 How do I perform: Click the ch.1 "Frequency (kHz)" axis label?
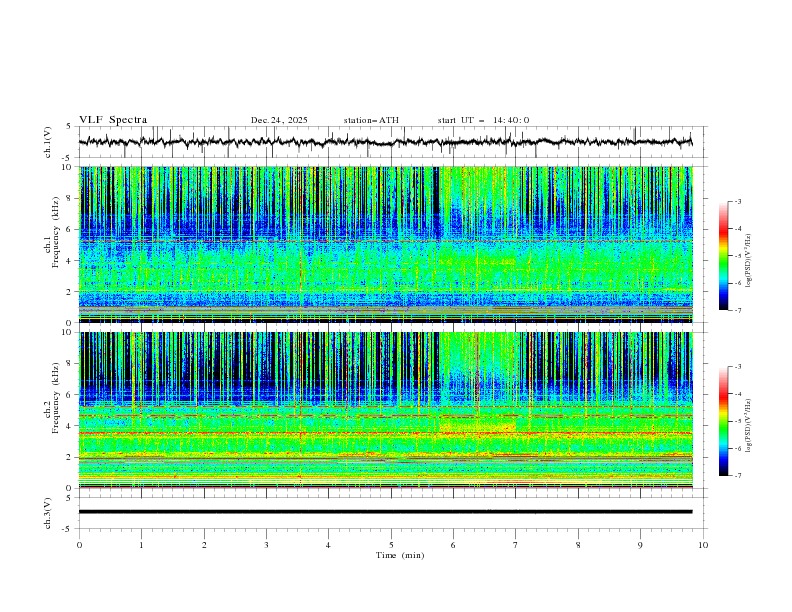click(x=56, y=231)
